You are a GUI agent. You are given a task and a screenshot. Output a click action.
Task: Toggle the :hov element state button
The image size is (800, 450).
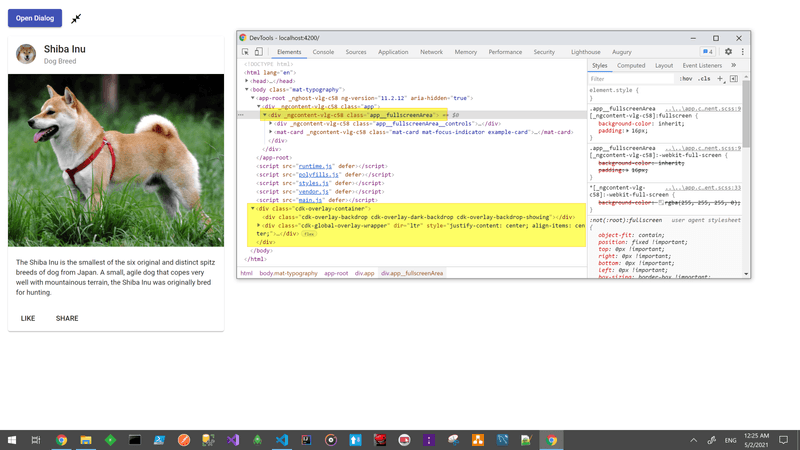point(686,79)
